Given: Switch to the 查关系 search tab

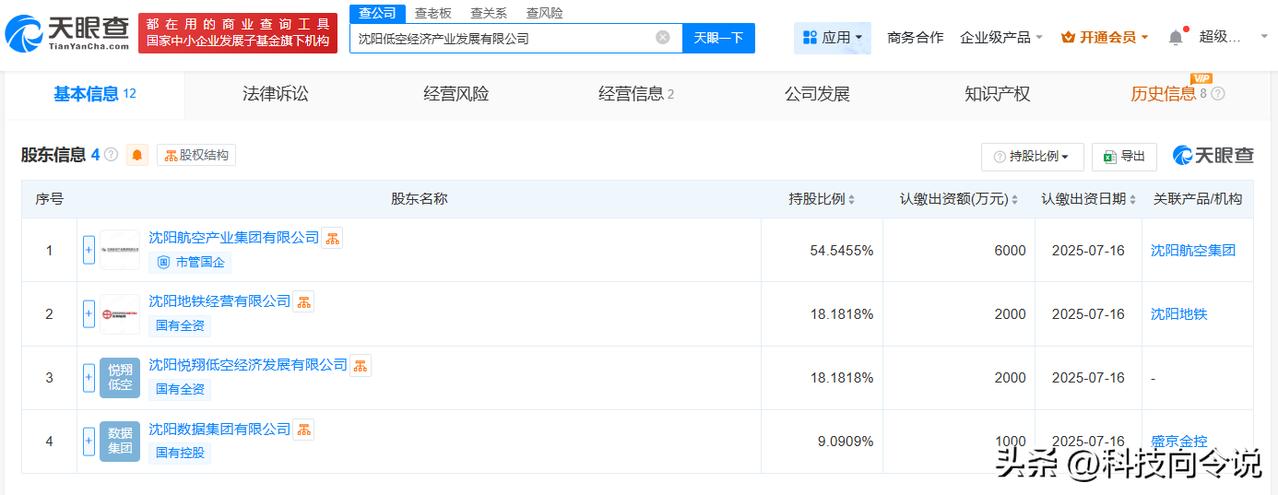Looking at the screenshot, I should tap(488, 13).
